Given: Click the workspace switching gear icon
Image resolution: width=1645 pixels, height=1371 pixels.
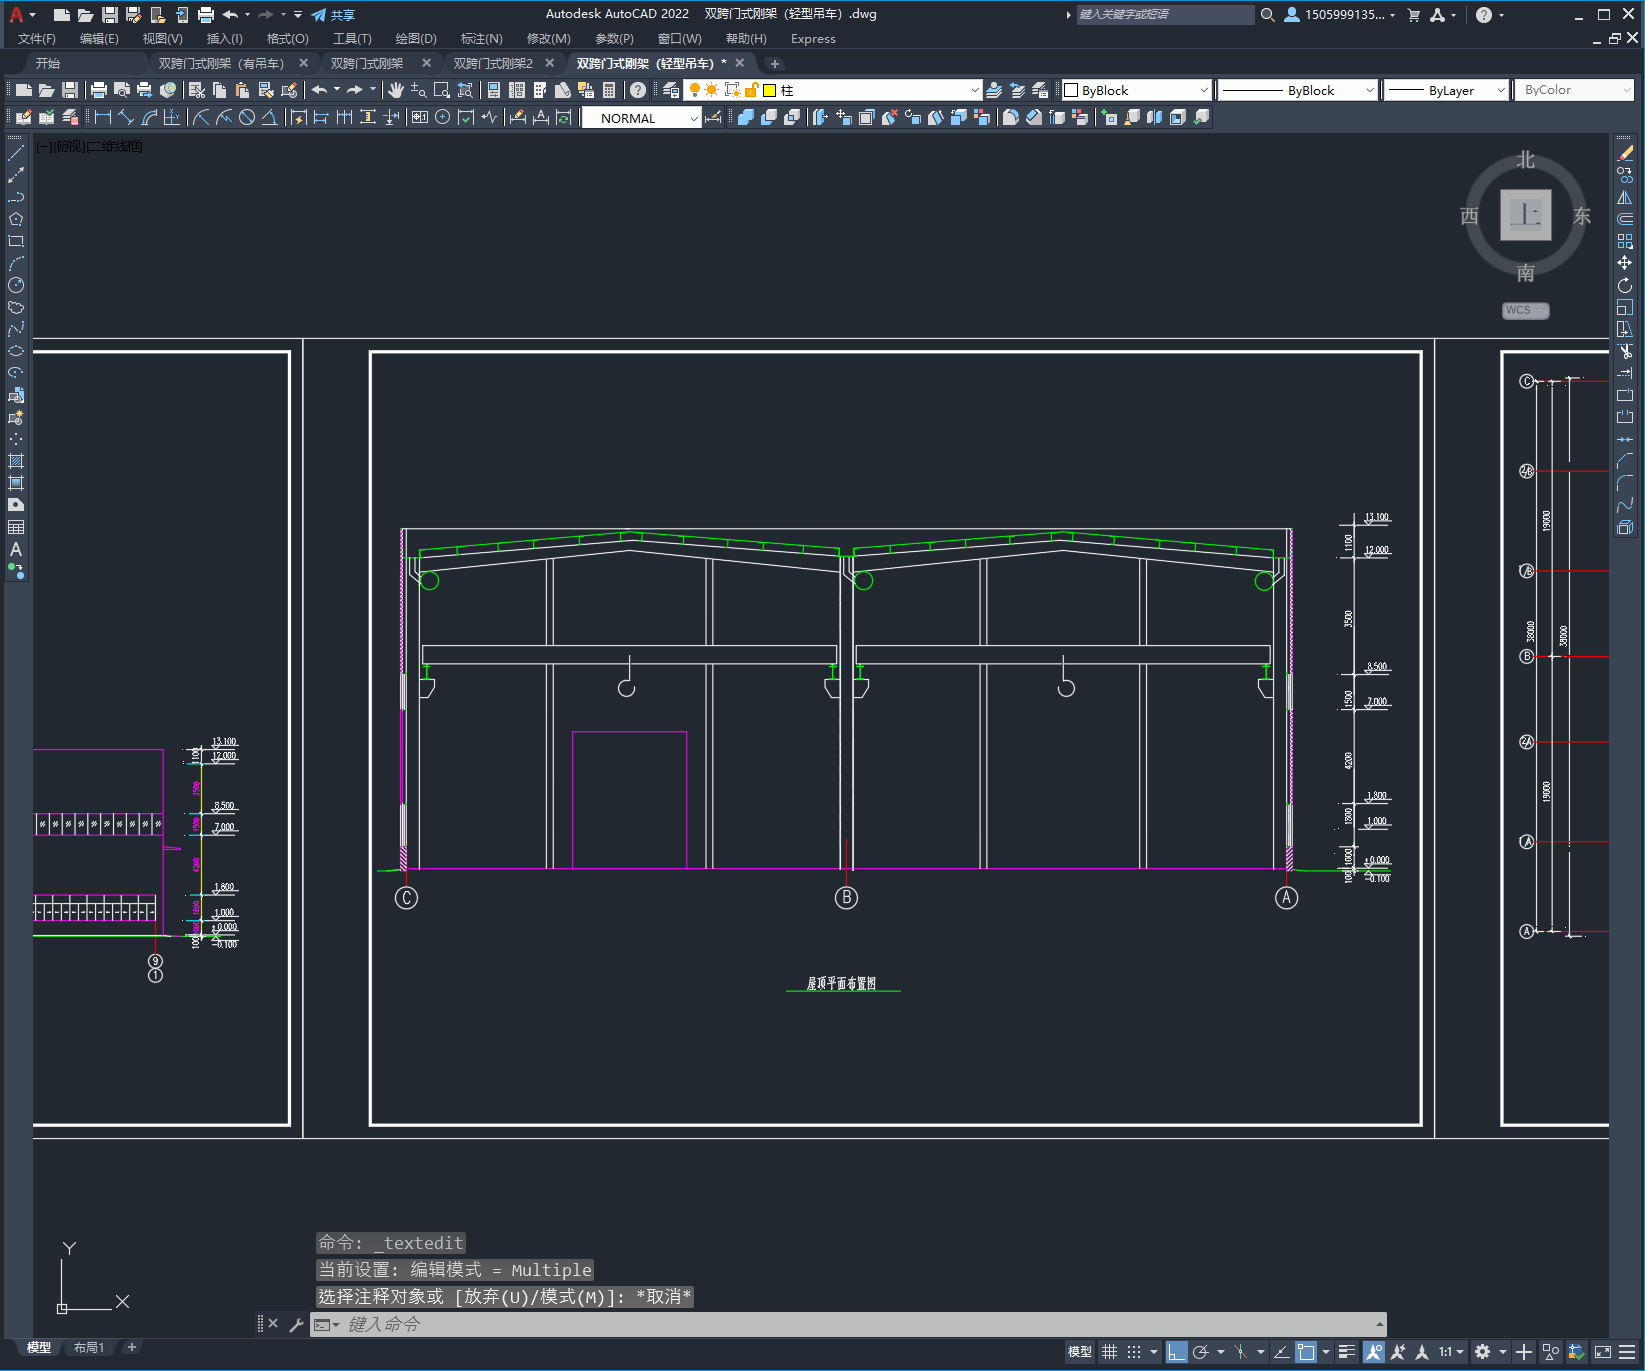Looking at the screenshot, I should click(1482, 1352).
